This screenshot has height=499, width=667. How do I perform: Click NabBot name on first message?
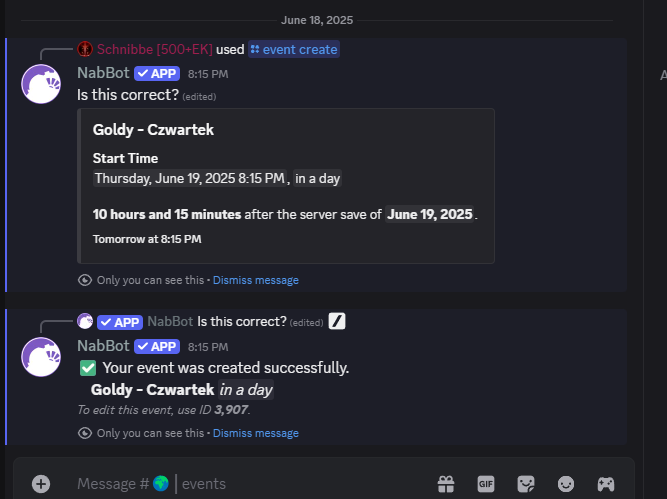tap(103, 73)
